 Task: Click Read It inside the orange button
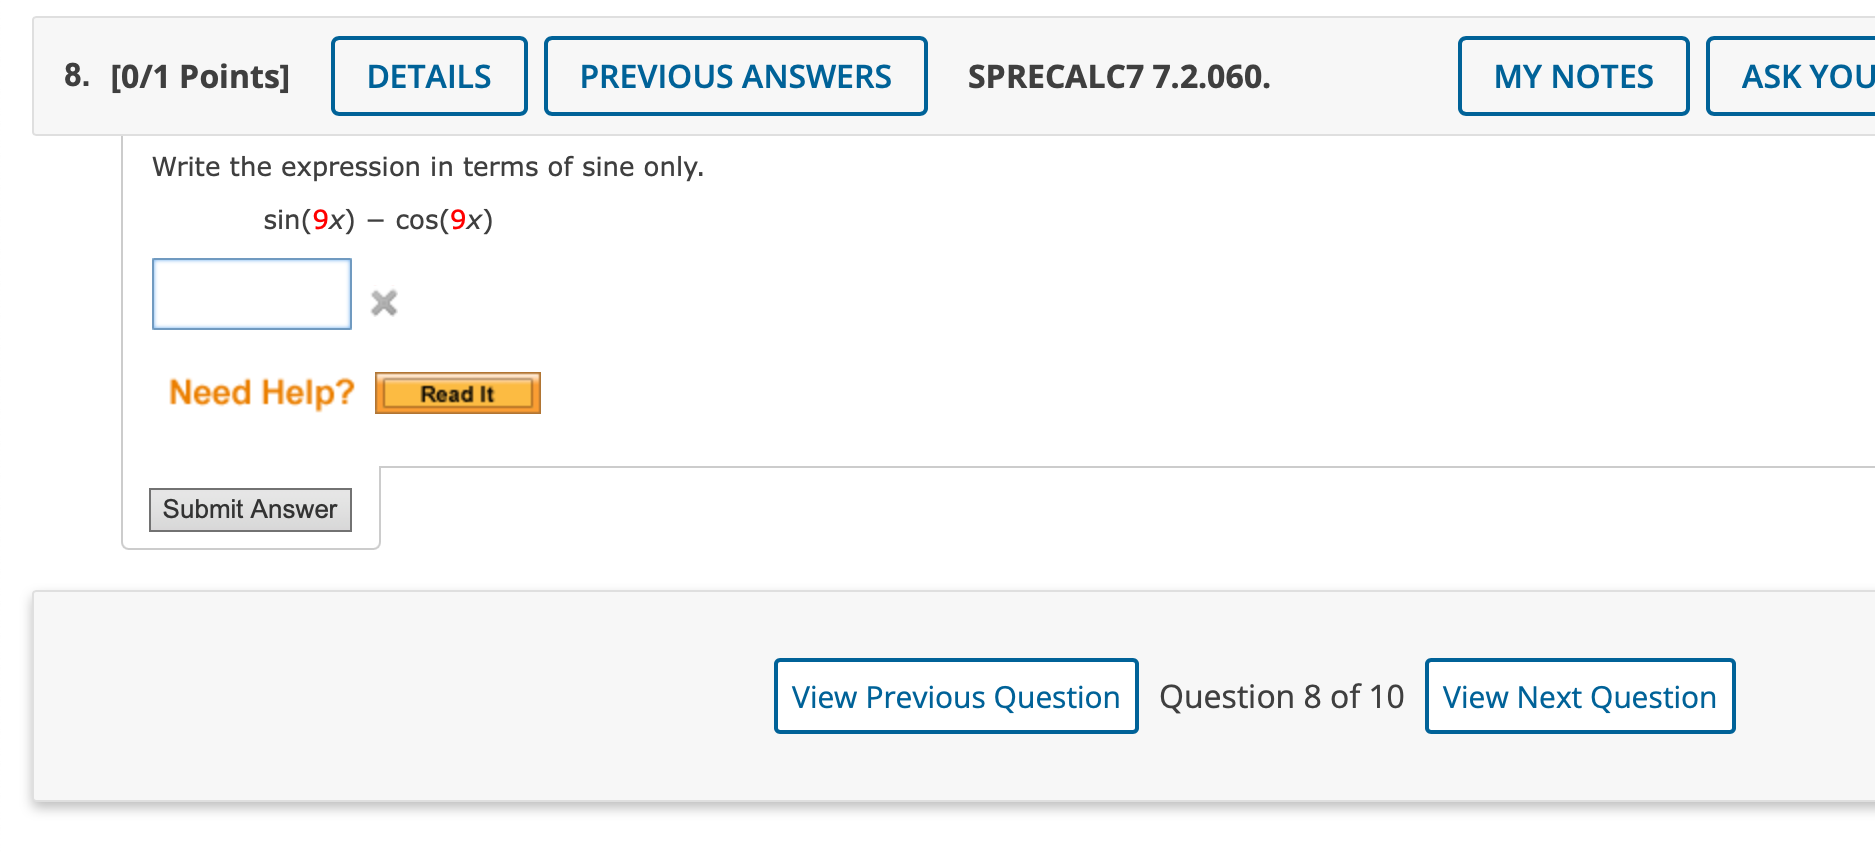[x=457, y=392]
